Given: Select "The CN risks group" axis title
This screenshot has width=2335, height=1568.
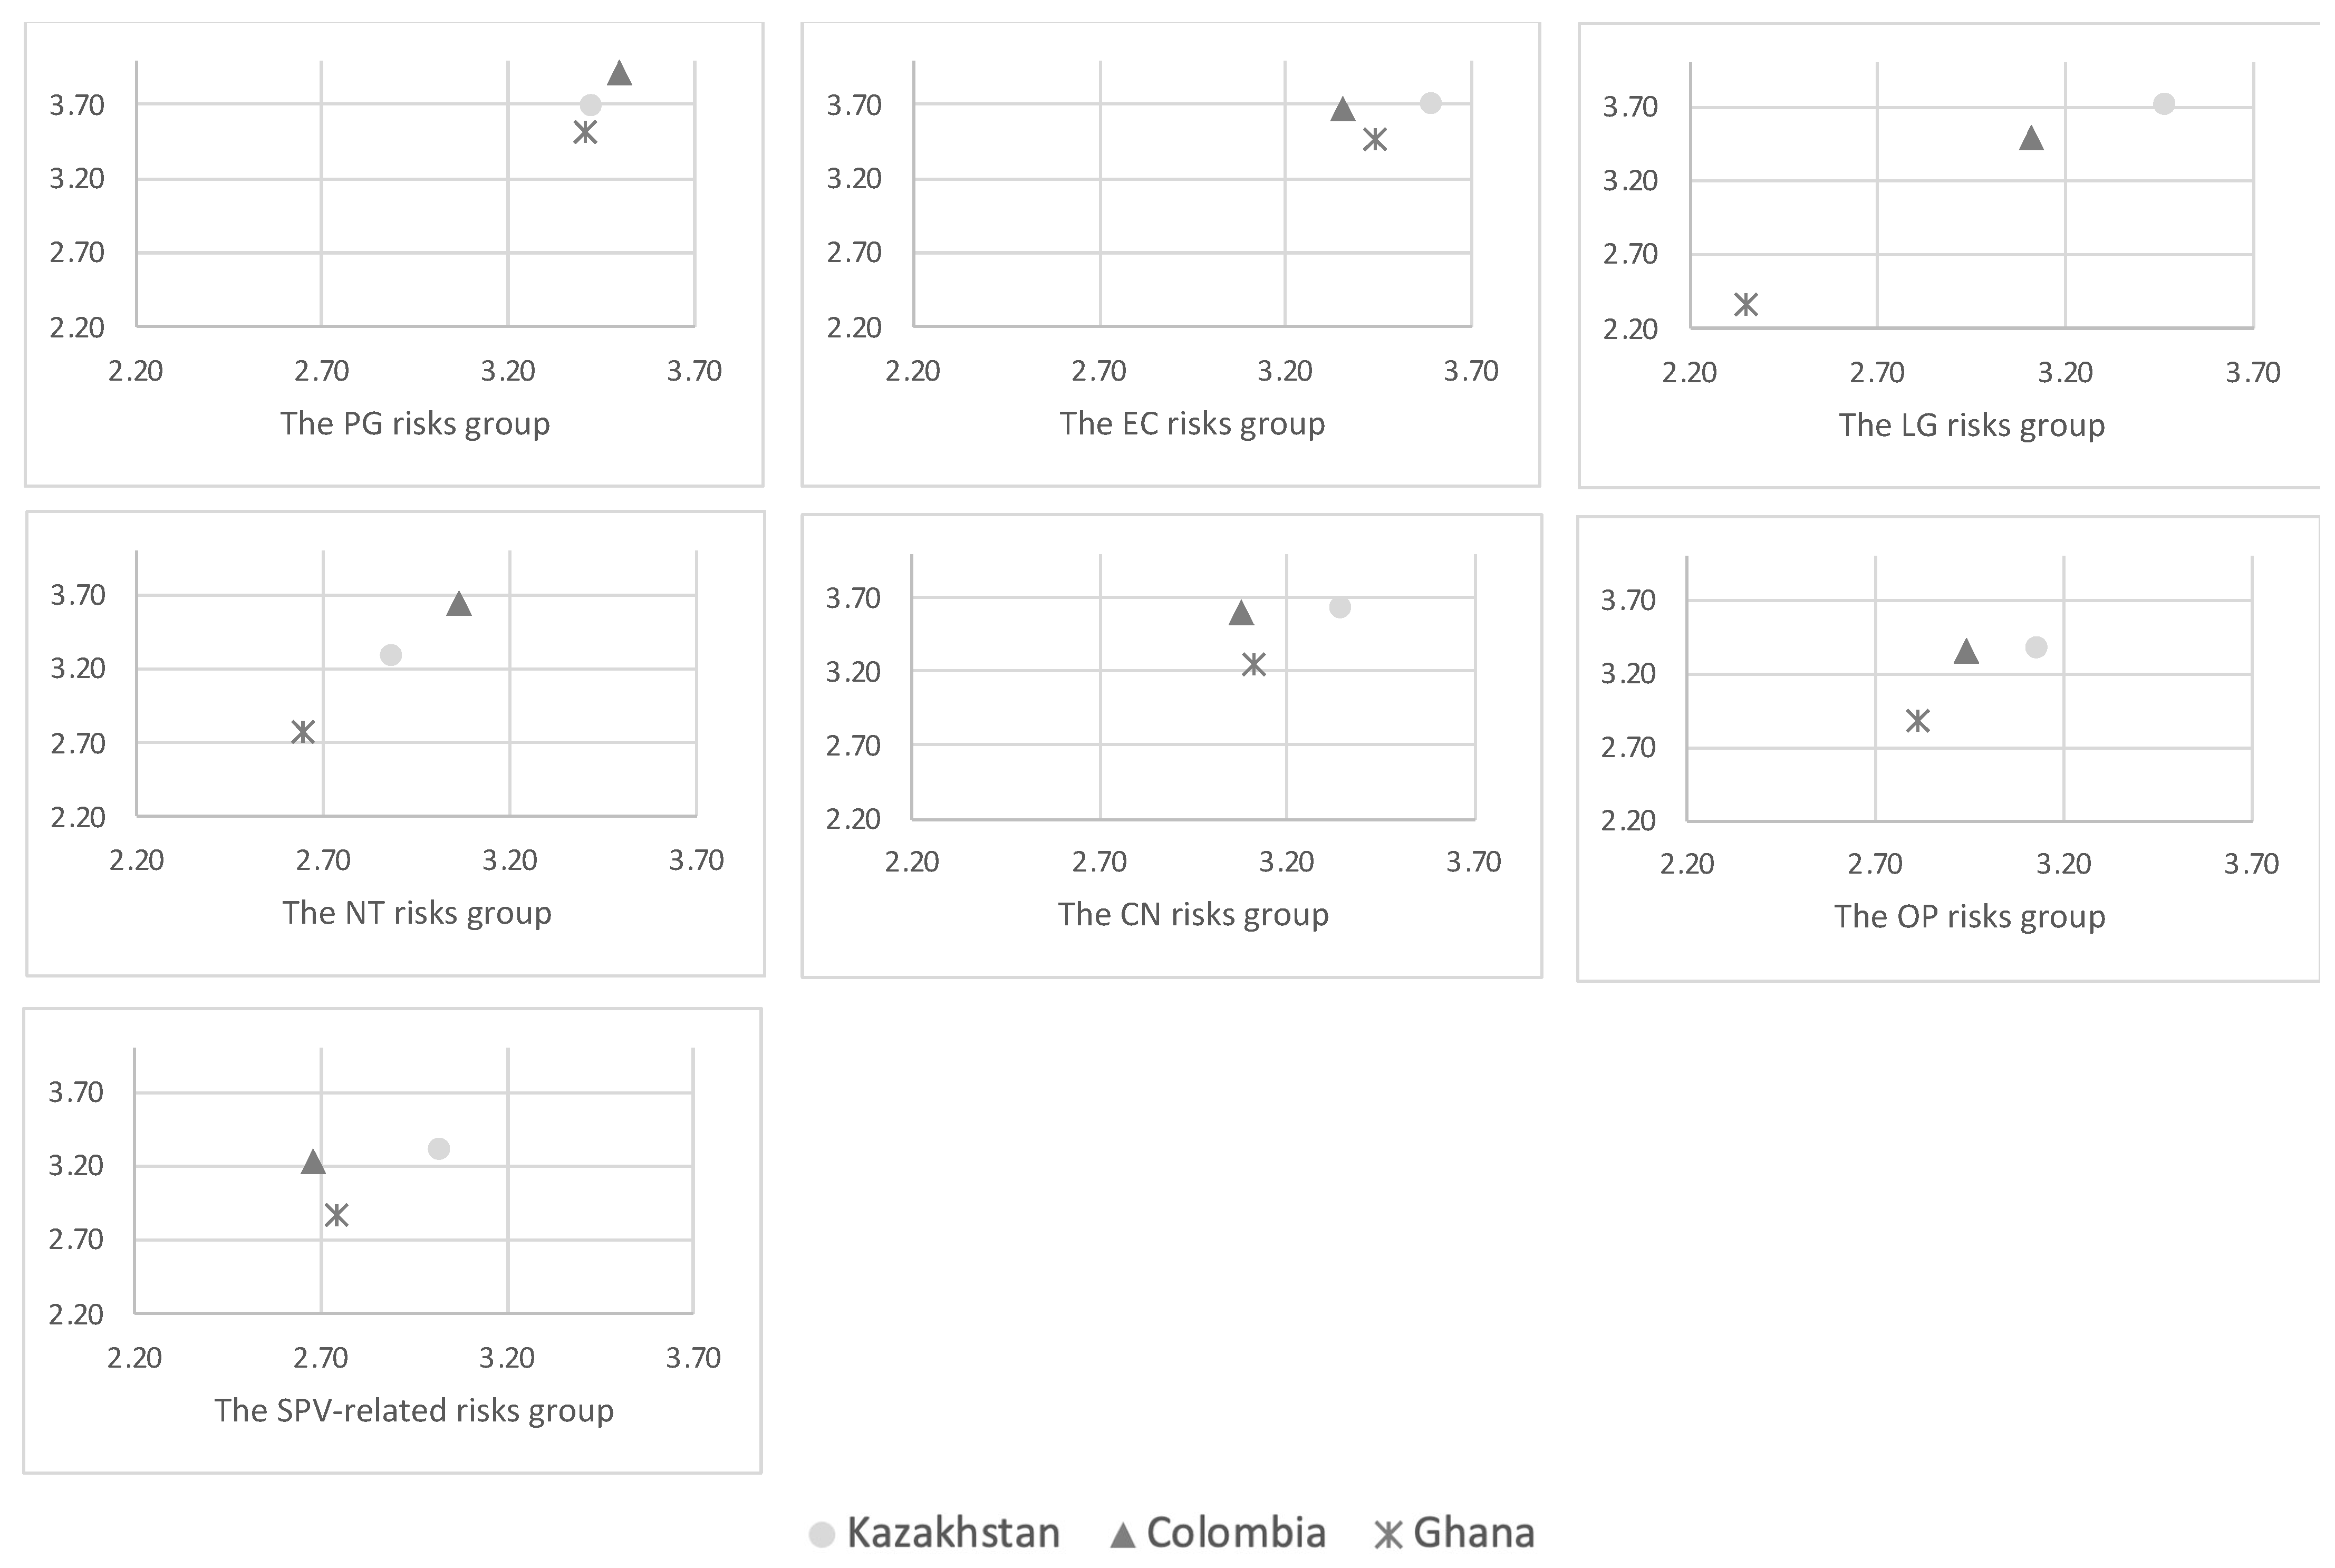Looking at the screenshot, I should click(1193, 915).
